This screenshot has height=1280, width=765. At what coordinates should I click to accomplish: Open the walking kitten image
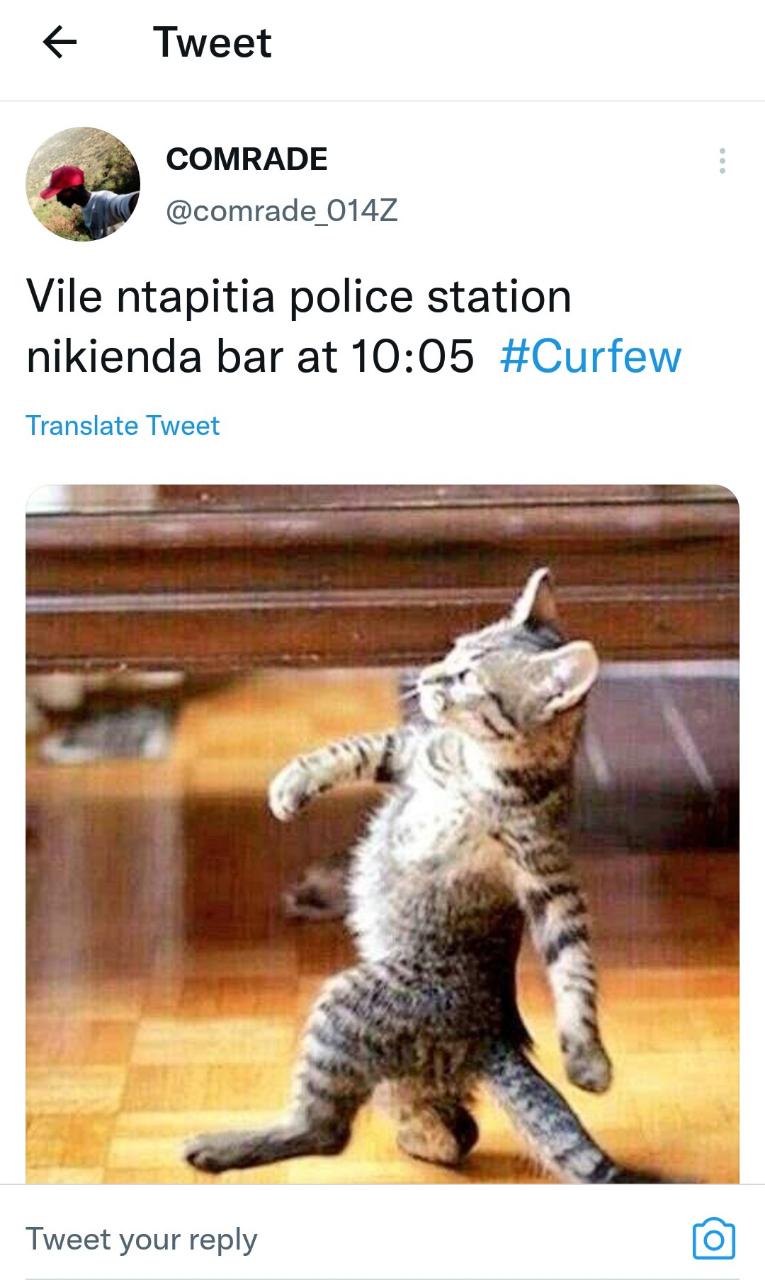pyautogui.click(x=382, y=834)
